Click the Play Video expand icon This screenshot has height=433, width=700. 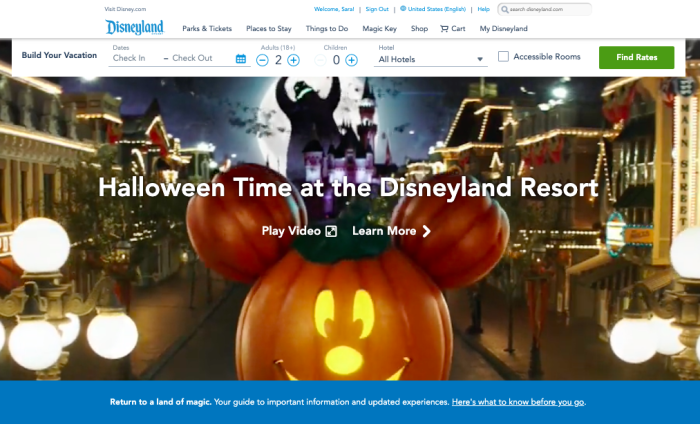pos(330,231)
